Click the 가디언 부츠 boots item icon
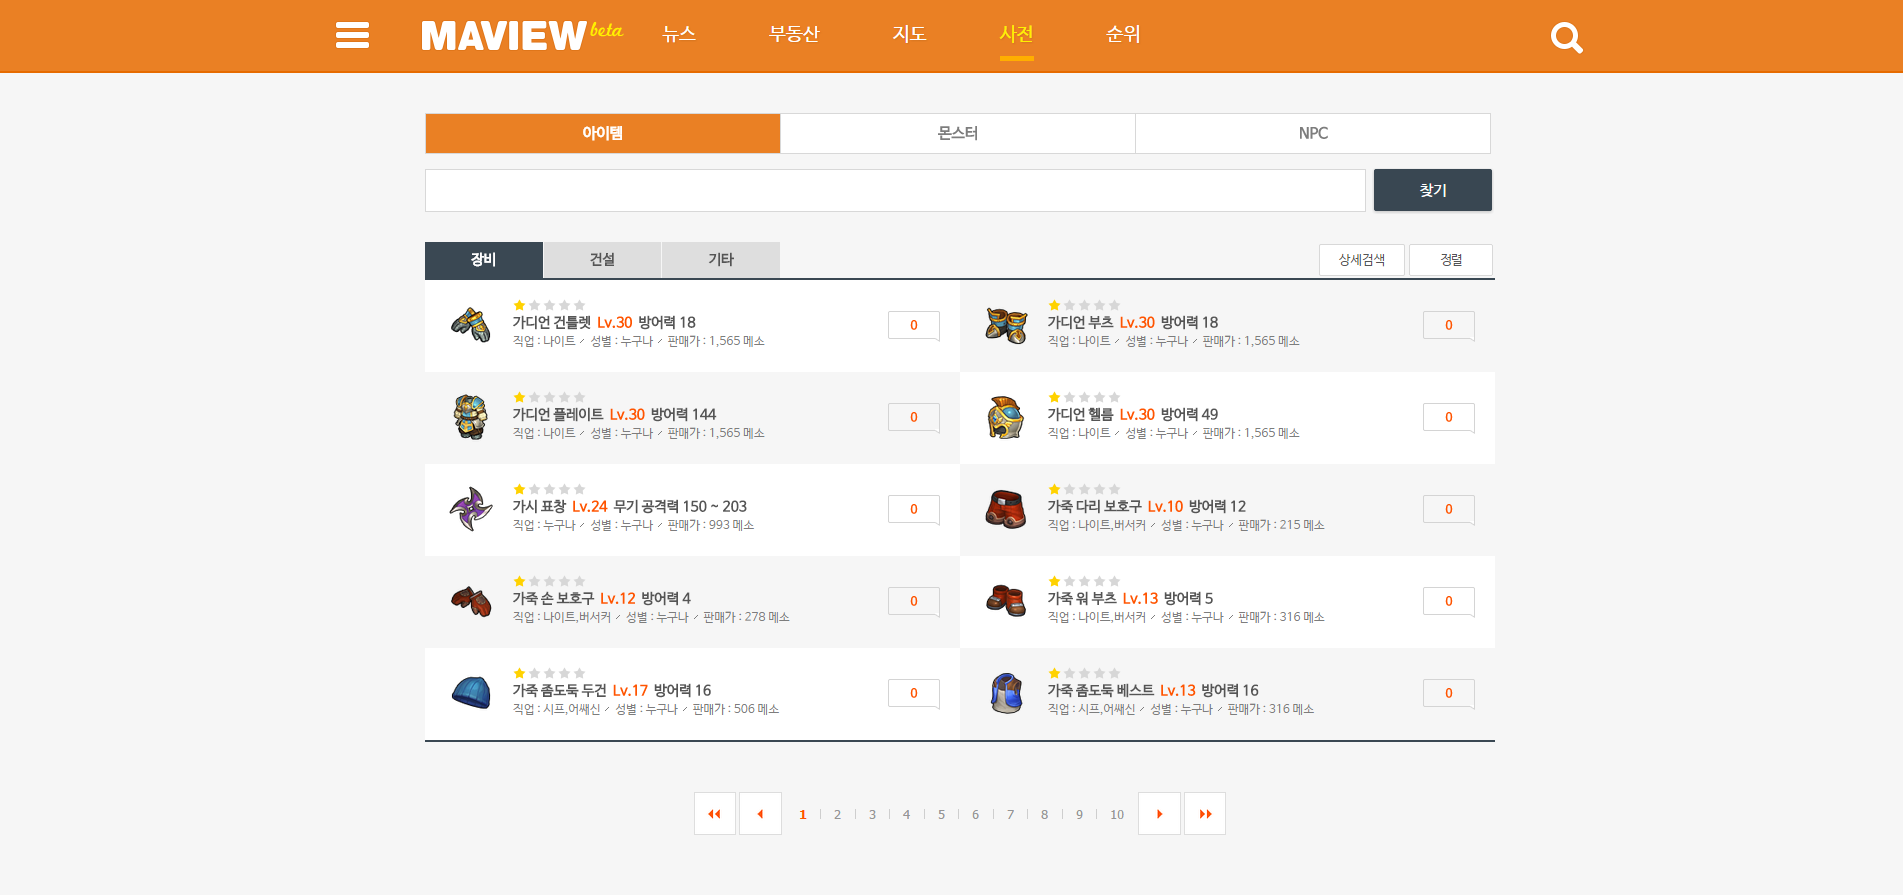The image size is (1903, 895). click(1005, 325)
